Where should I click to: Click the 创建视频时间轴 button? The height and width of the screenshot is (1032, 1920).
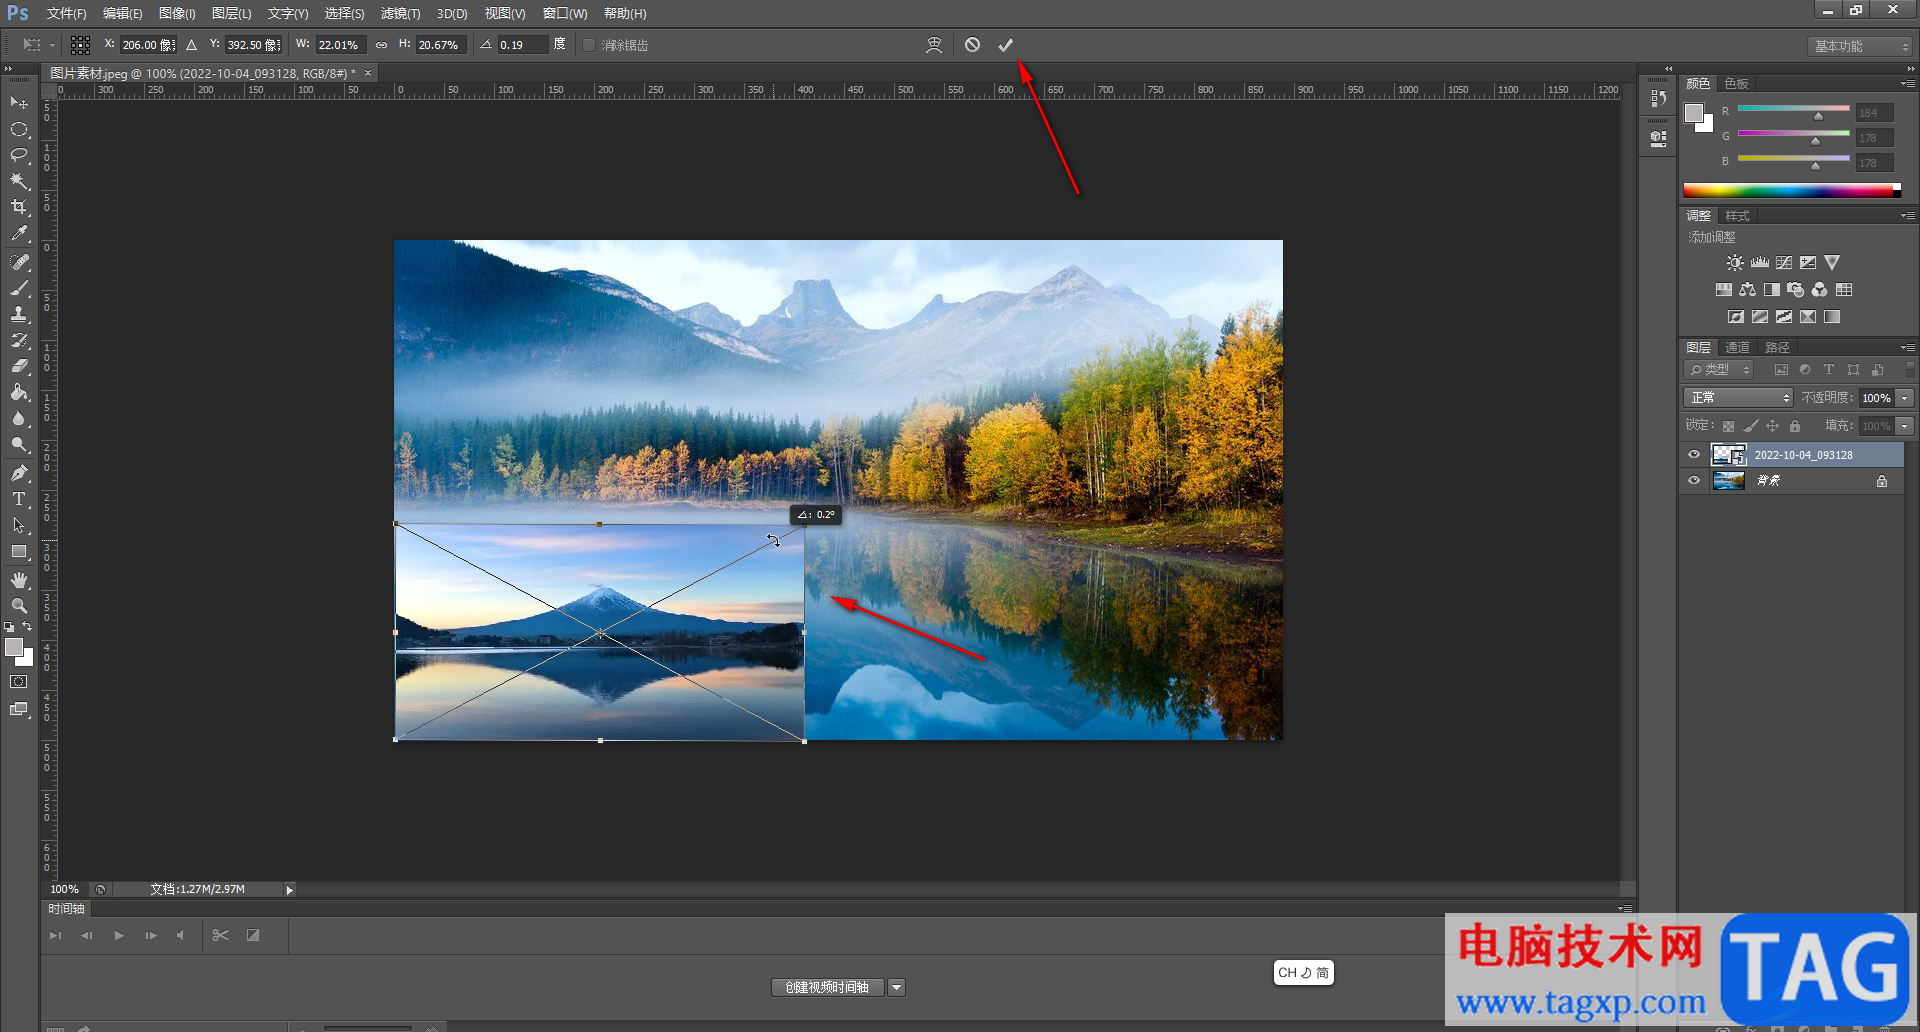point(827,988)
